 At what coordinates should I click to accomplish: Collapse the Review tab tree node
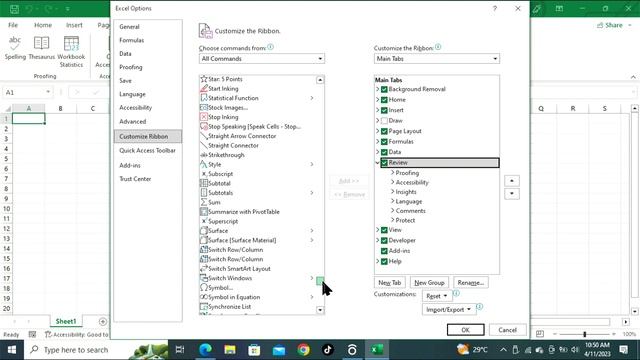378,162
